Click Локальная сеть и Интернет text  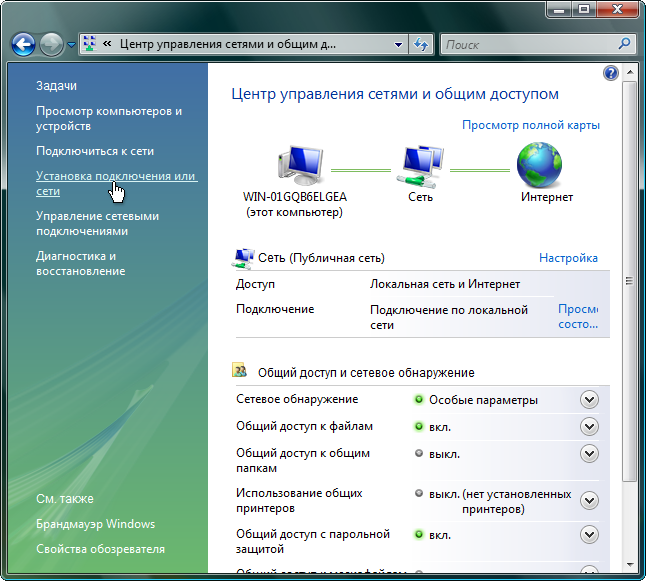(445, 284)
